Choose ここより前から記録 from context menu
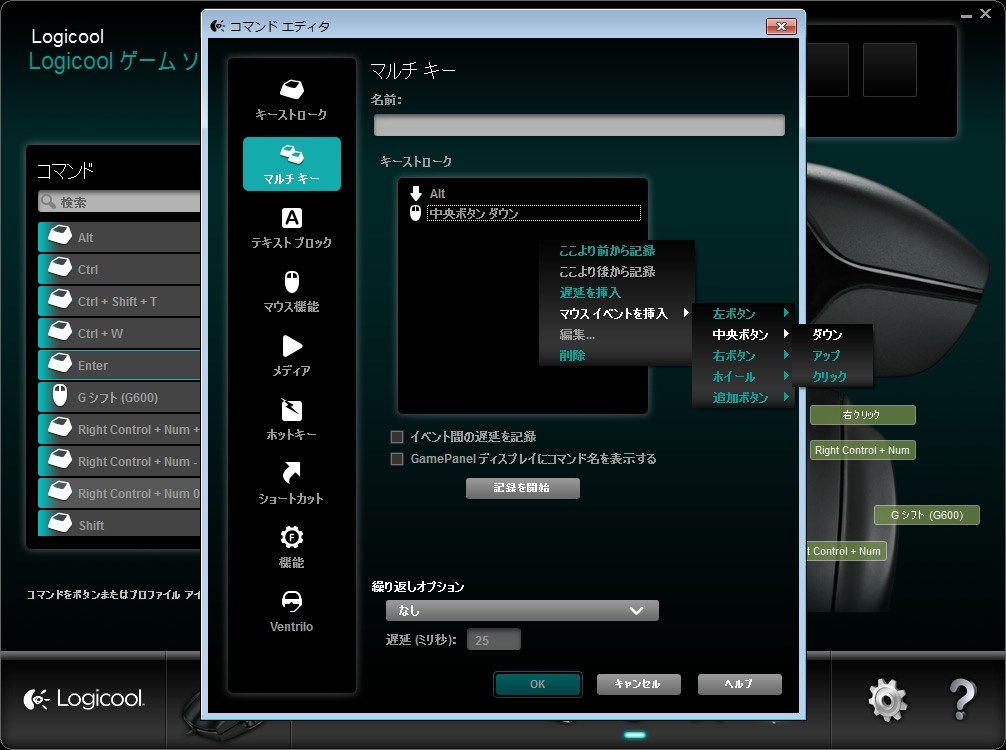1006x750 pixels. pos(607,251)
